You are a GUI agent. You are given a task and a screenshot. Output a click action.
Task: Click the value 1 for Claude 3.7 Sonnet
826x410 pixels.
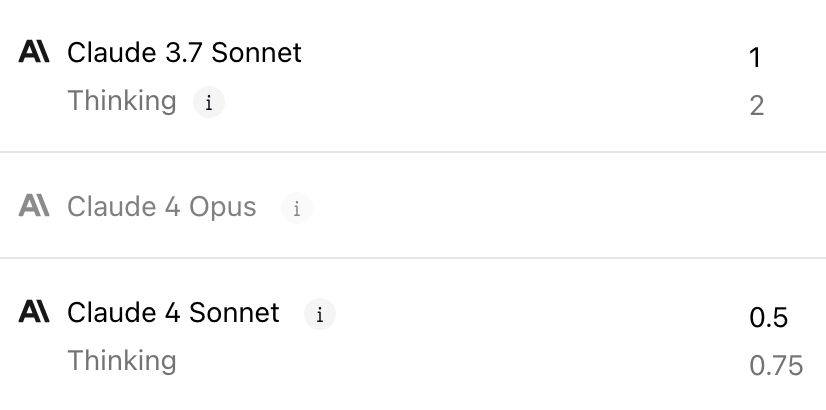coord(756,58)
